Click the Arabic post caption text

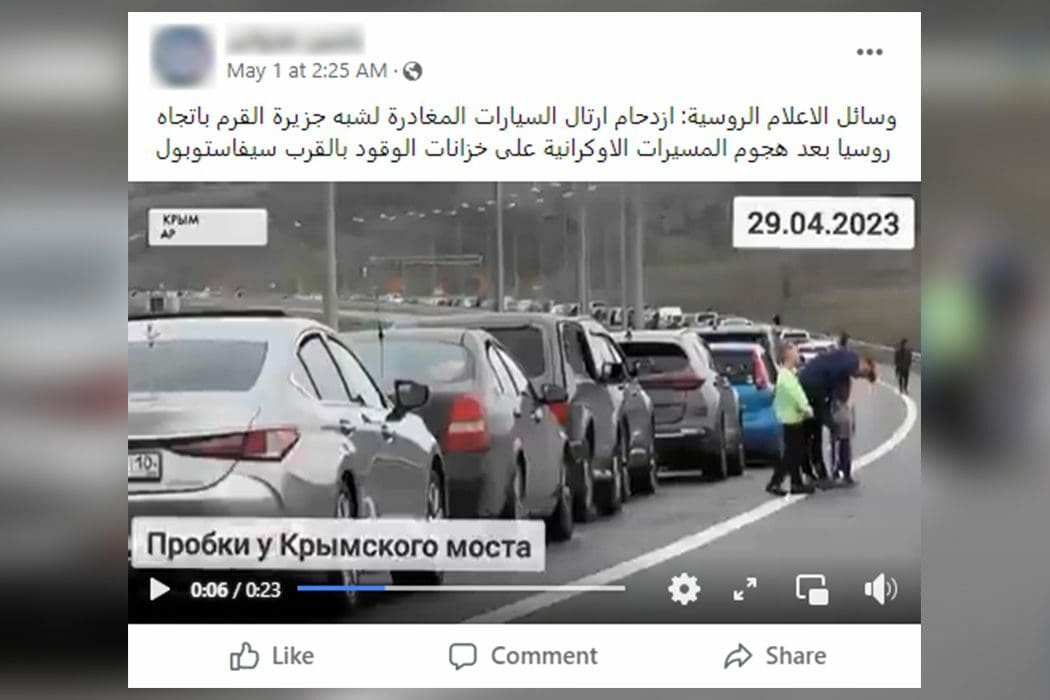[x=525, y=133]
